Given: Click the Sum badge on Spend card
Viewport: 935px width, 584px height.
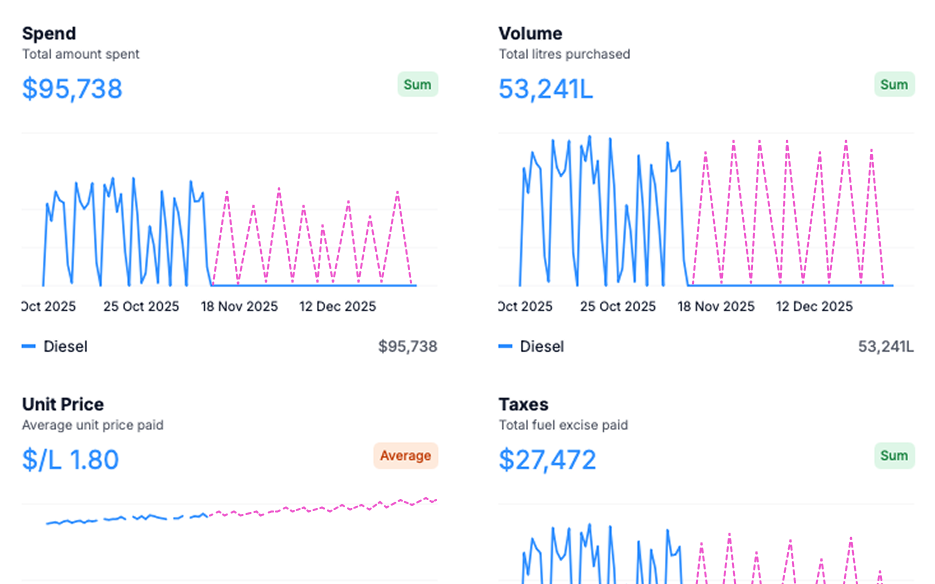Looking at the screenshot, I should 417,85.
